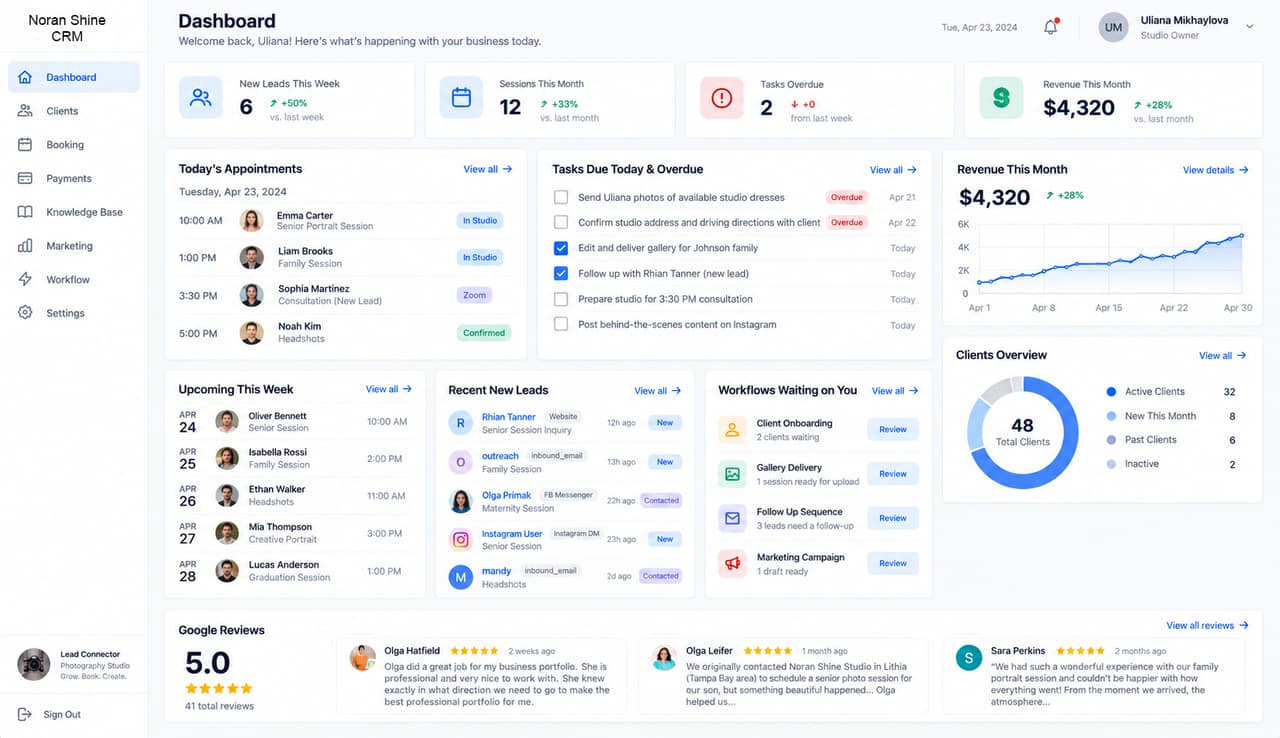This screenshot has height=738, width=1280.
Task: Click the Marketing Campaign megaphone icon
Action: point(732,563)
